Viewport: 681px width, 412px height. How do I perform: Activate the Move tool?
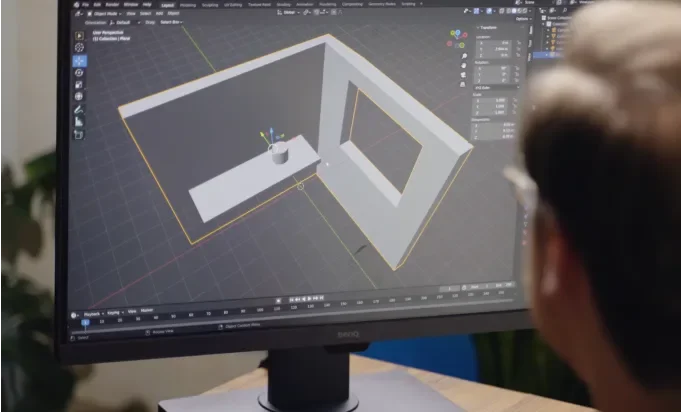point(79,60)
